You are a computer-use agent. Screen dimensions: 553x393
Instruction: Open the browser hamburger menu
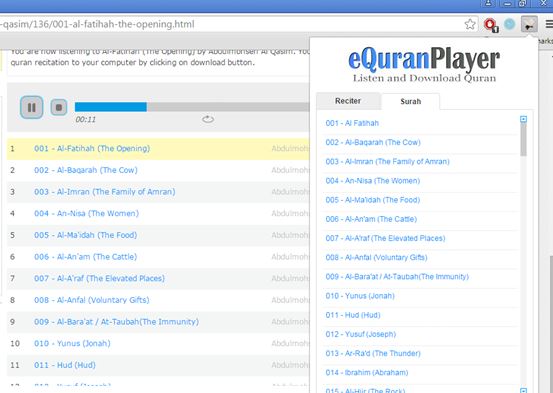[549, 24]
